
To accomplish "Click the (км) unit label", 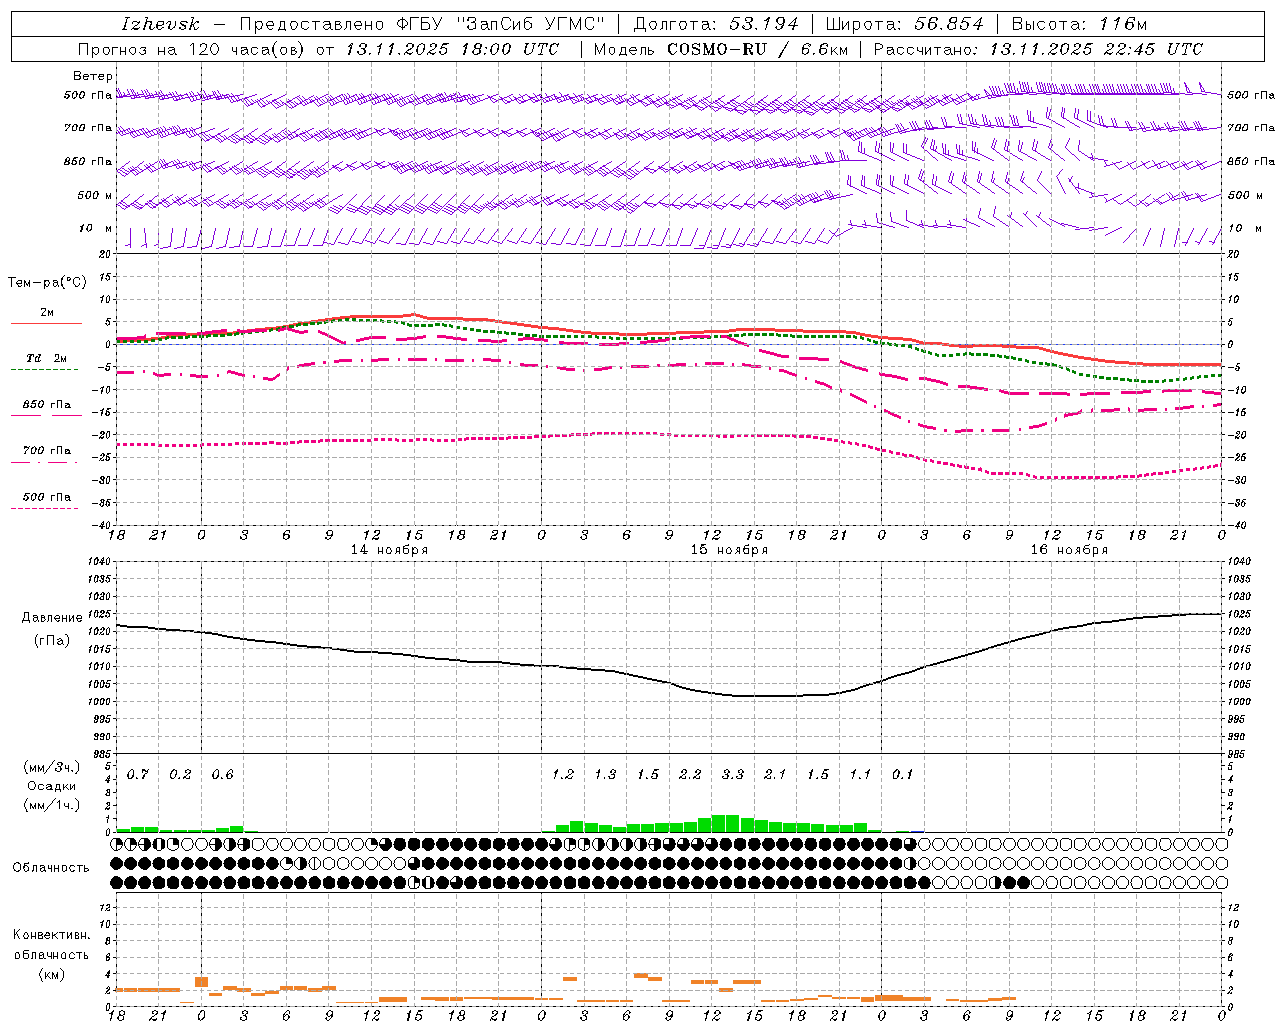I will pos(52,974).
